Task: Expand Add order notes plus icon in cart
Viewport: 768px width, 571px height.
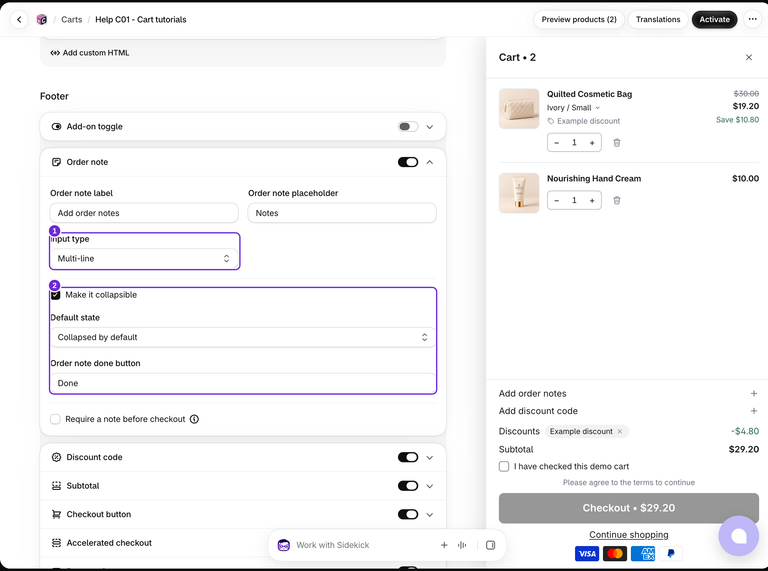Action: tap(753, 393)
